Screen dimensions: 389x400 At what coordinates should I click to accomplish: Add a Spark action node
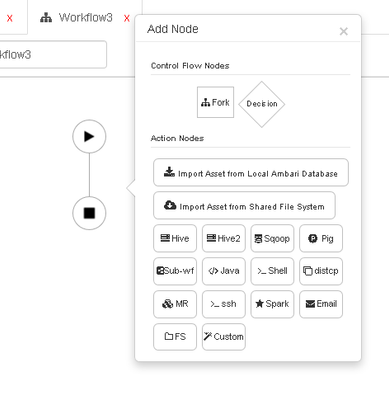[272, 304]
